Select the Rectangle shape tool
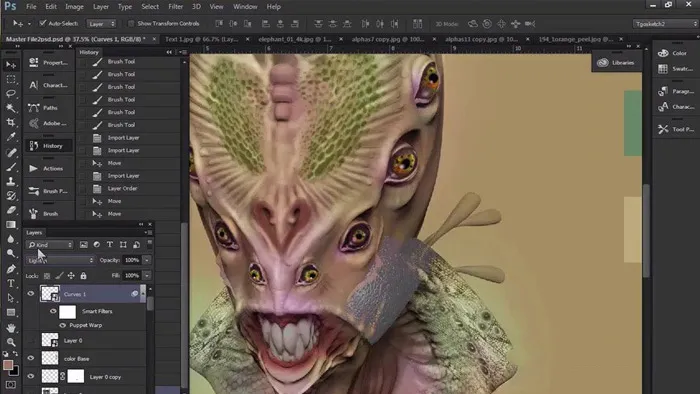This screenshot has width=700, height=394. click(11, 312)
